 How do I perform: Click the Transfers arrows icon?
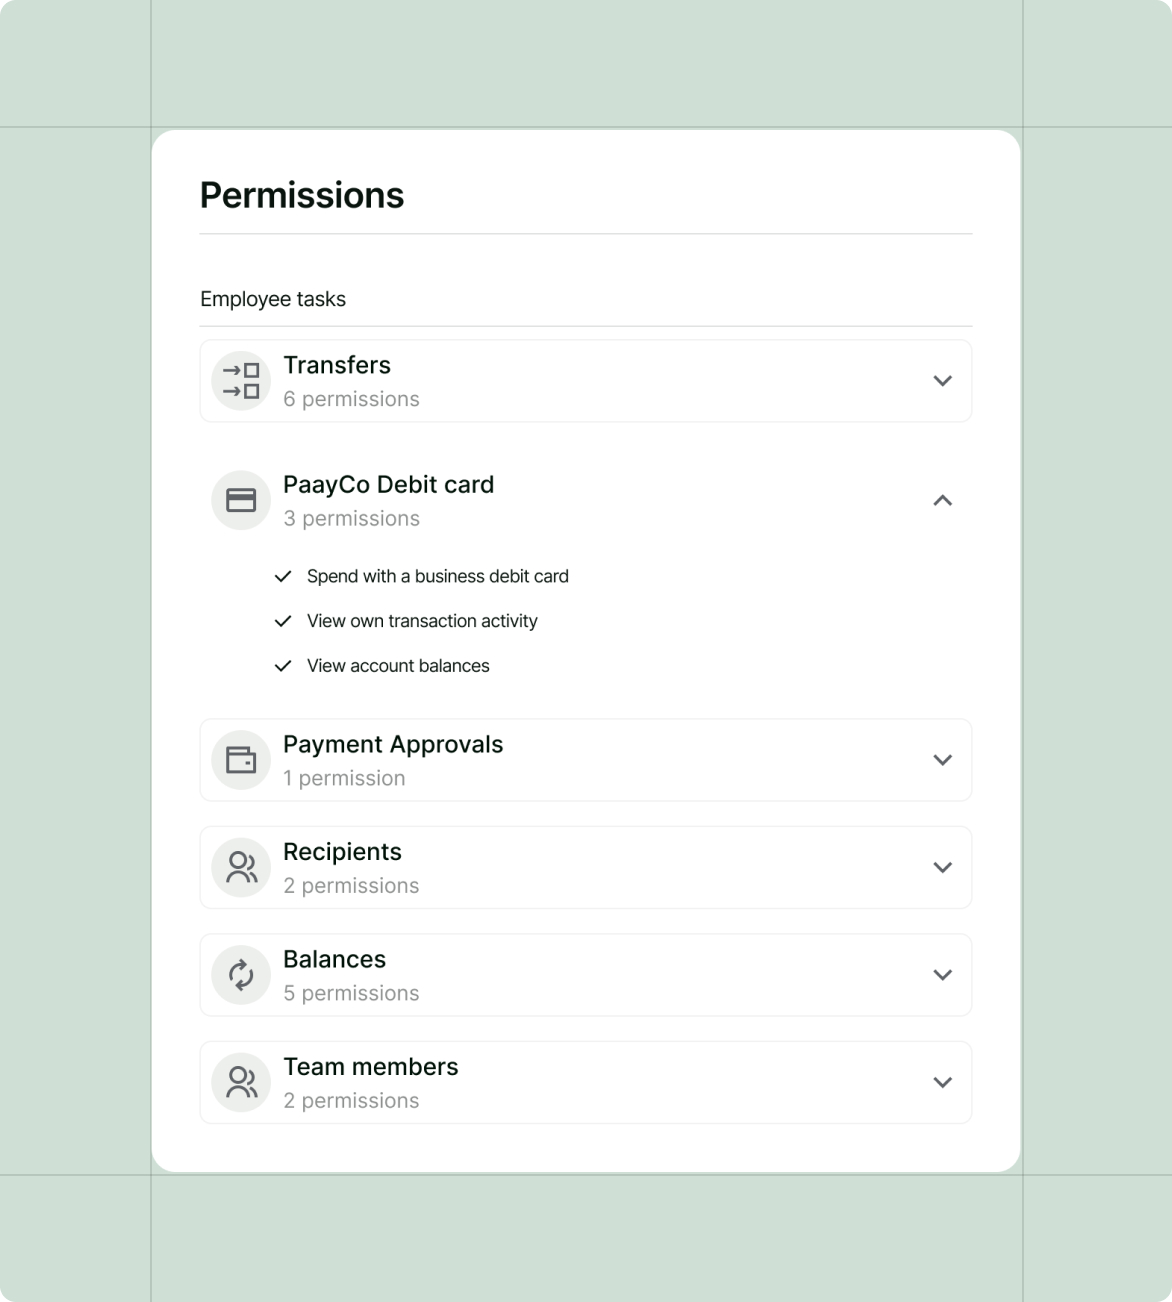[x=241, y=381]
